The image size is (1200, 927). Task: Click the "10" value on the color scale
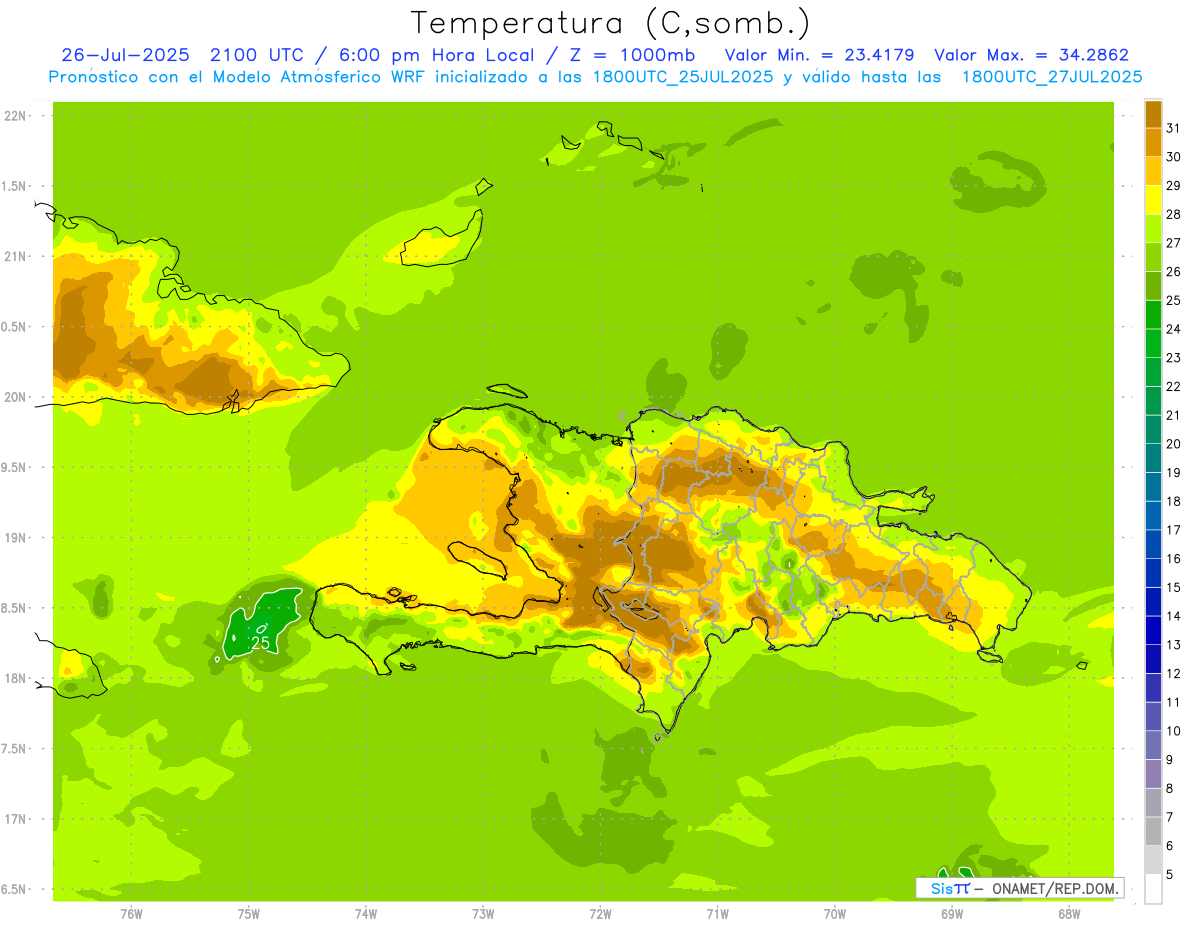(1173, 731)
